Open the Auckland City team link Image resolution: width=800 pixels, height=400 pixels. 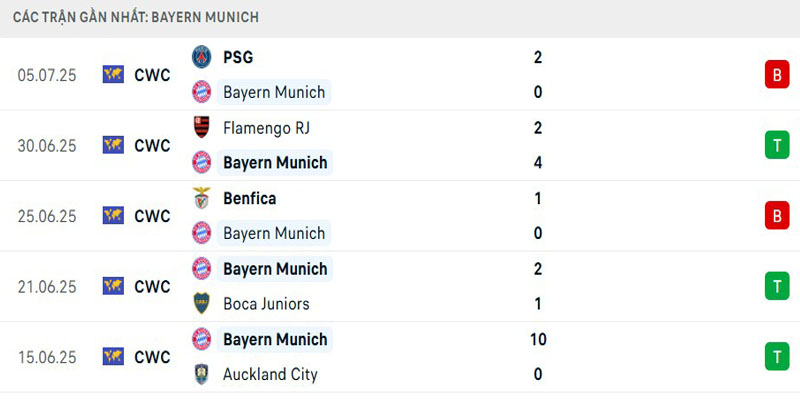270,374
